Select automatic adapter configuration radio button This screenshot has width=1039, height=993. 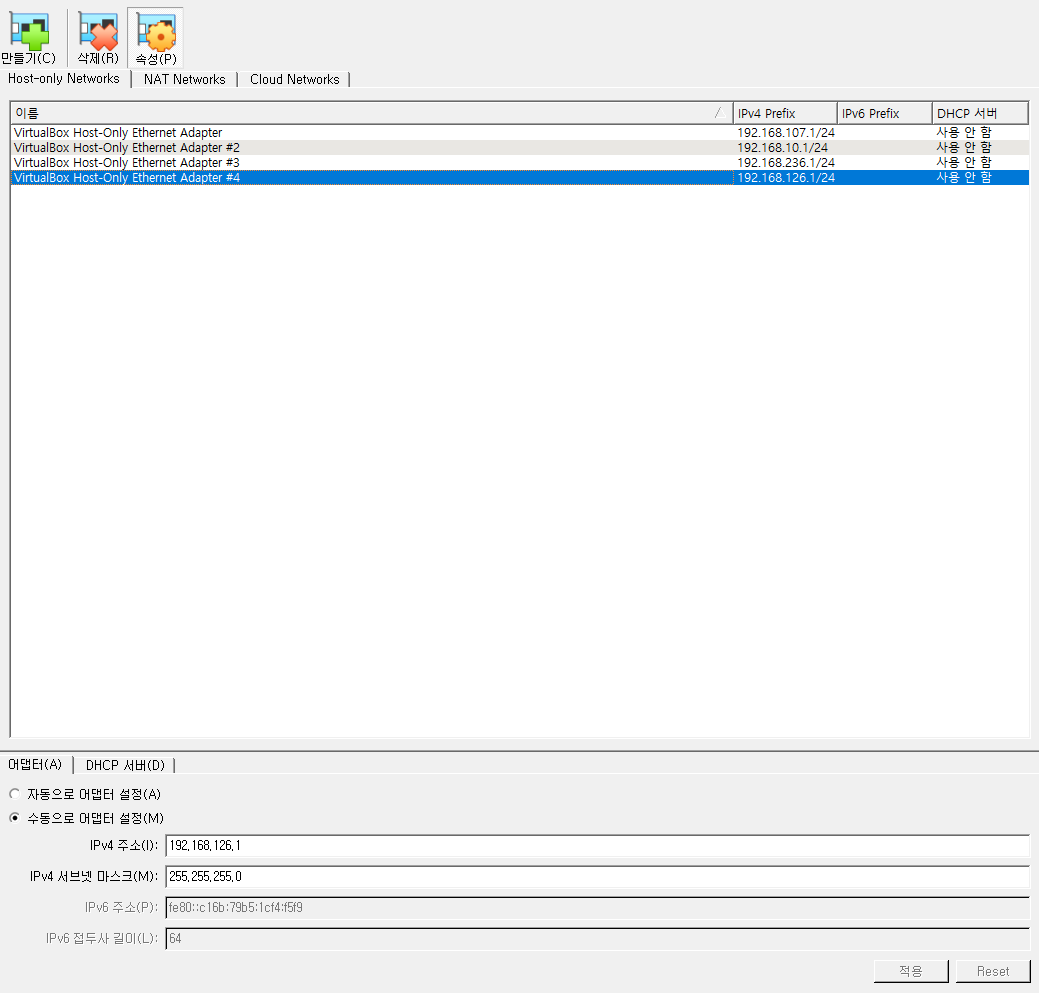tap(15, 794)
